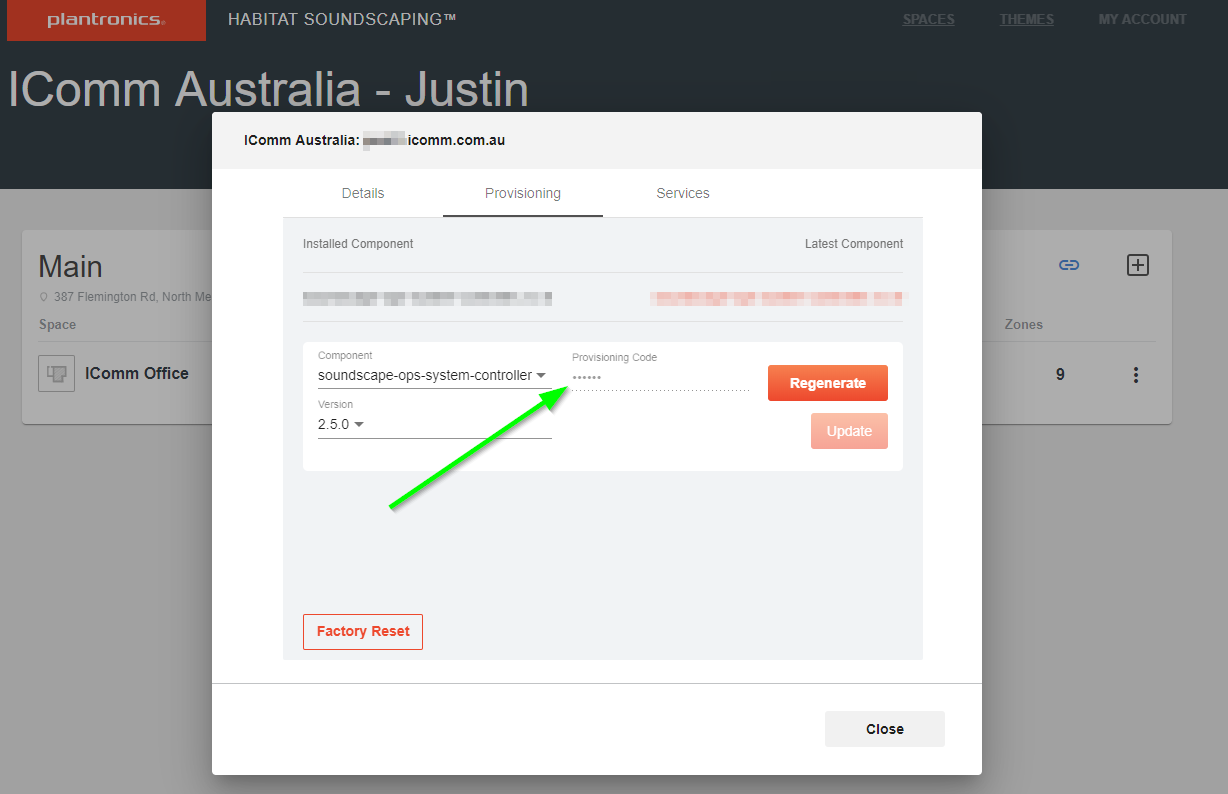Click the Installed Component label
Screen dimensions: 1228x794
pos(358,244)
